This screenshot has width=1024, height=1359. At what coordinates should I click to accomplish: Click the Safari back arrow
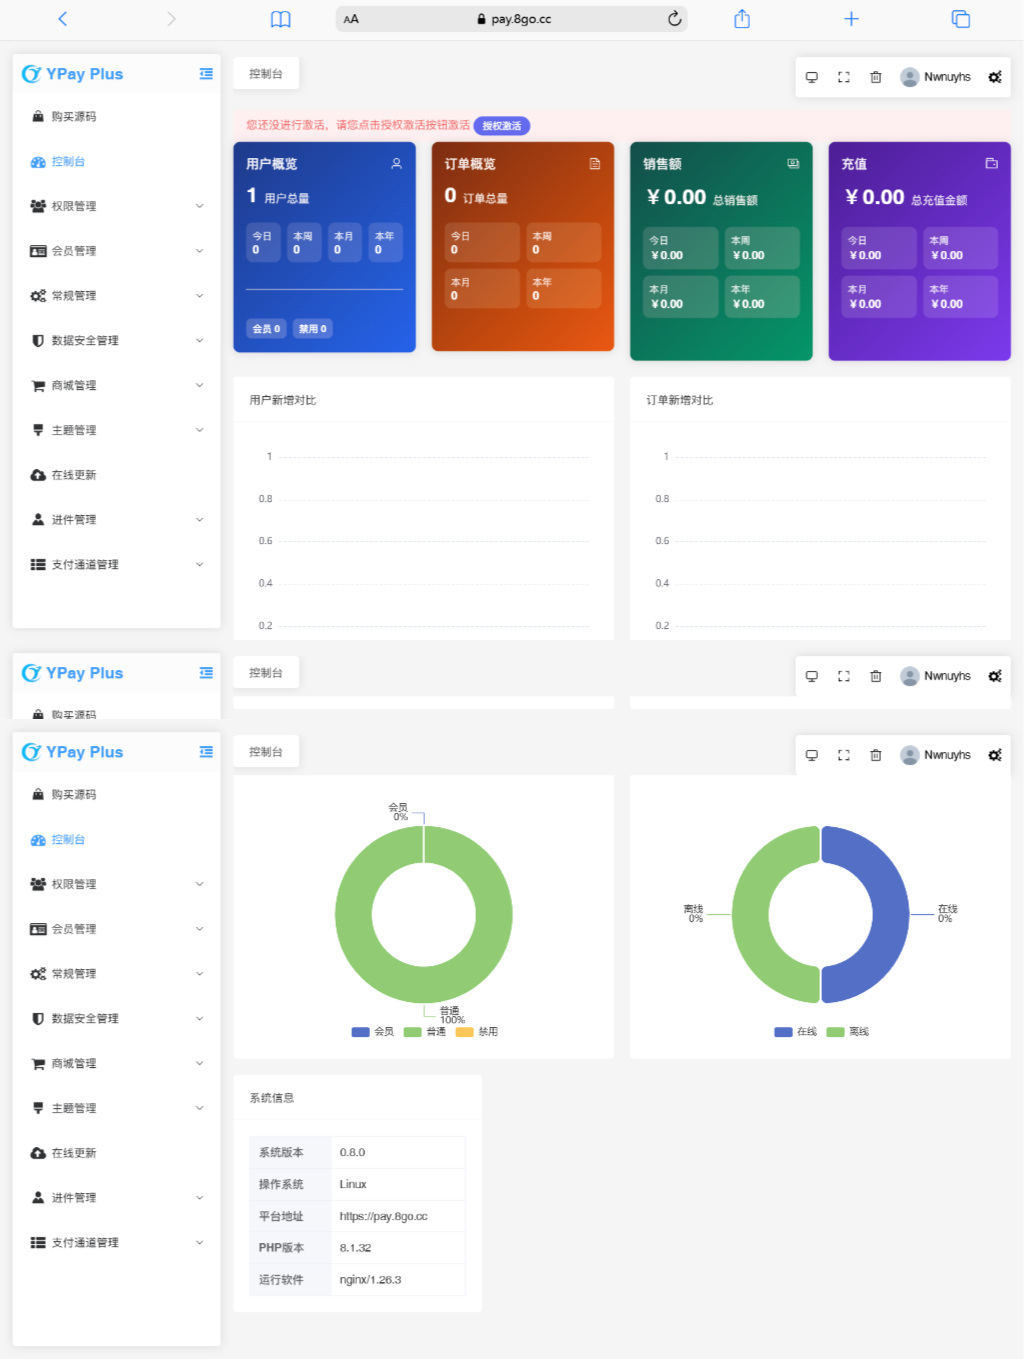click(x=63, y=19)
